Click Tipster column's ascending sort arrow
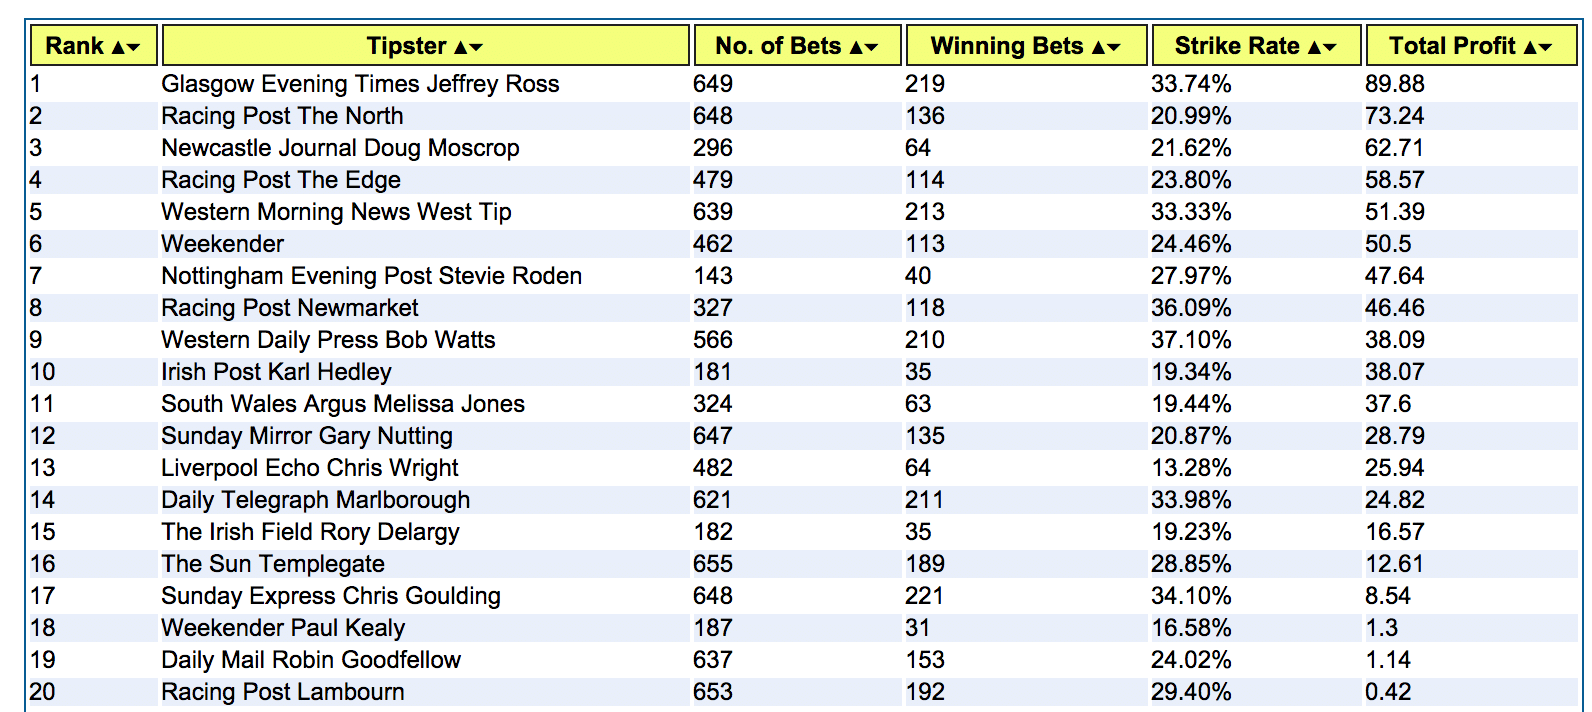1592x712 pixels. (461, 47)
